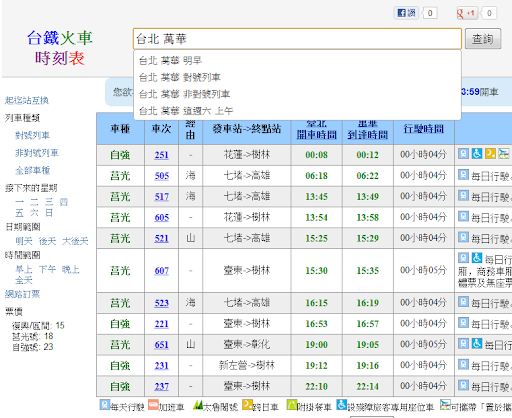
Task: Click the bicycle legend icon below table
Action: click(x=445, y=405)
